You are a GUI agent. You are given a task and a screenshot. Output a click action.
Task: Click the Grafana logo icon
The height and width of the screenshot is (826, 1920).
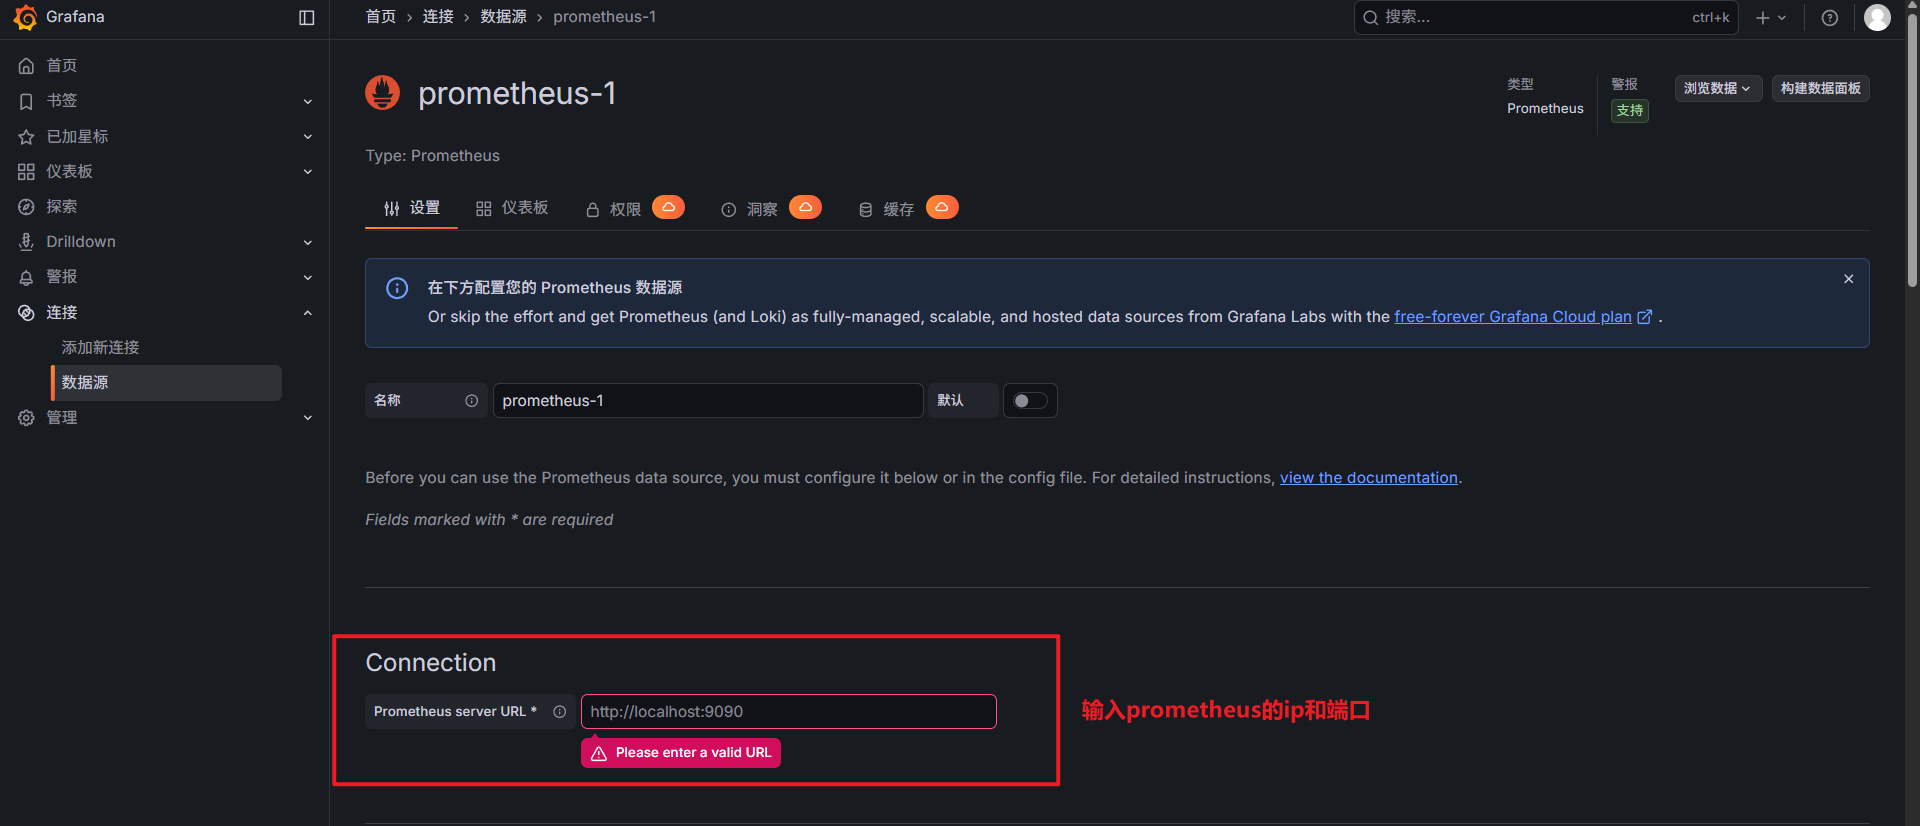tap(26, 17)
